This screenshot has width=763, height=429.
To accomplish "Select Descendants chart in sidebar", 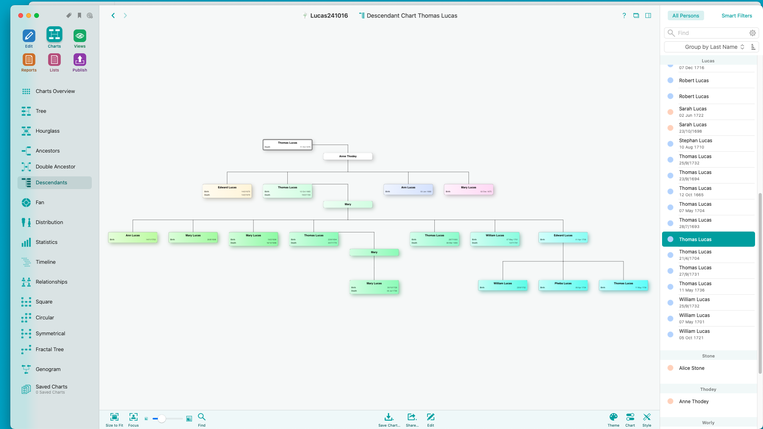I will [54, 182].
